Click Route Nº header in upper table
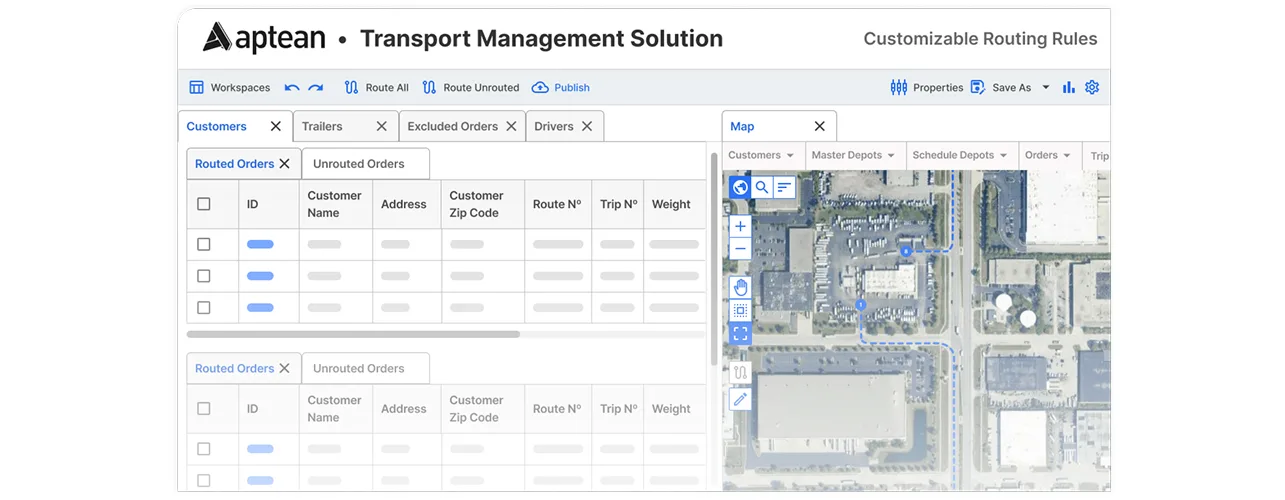This screenshot has width=1285, height=500. point(557,204)
